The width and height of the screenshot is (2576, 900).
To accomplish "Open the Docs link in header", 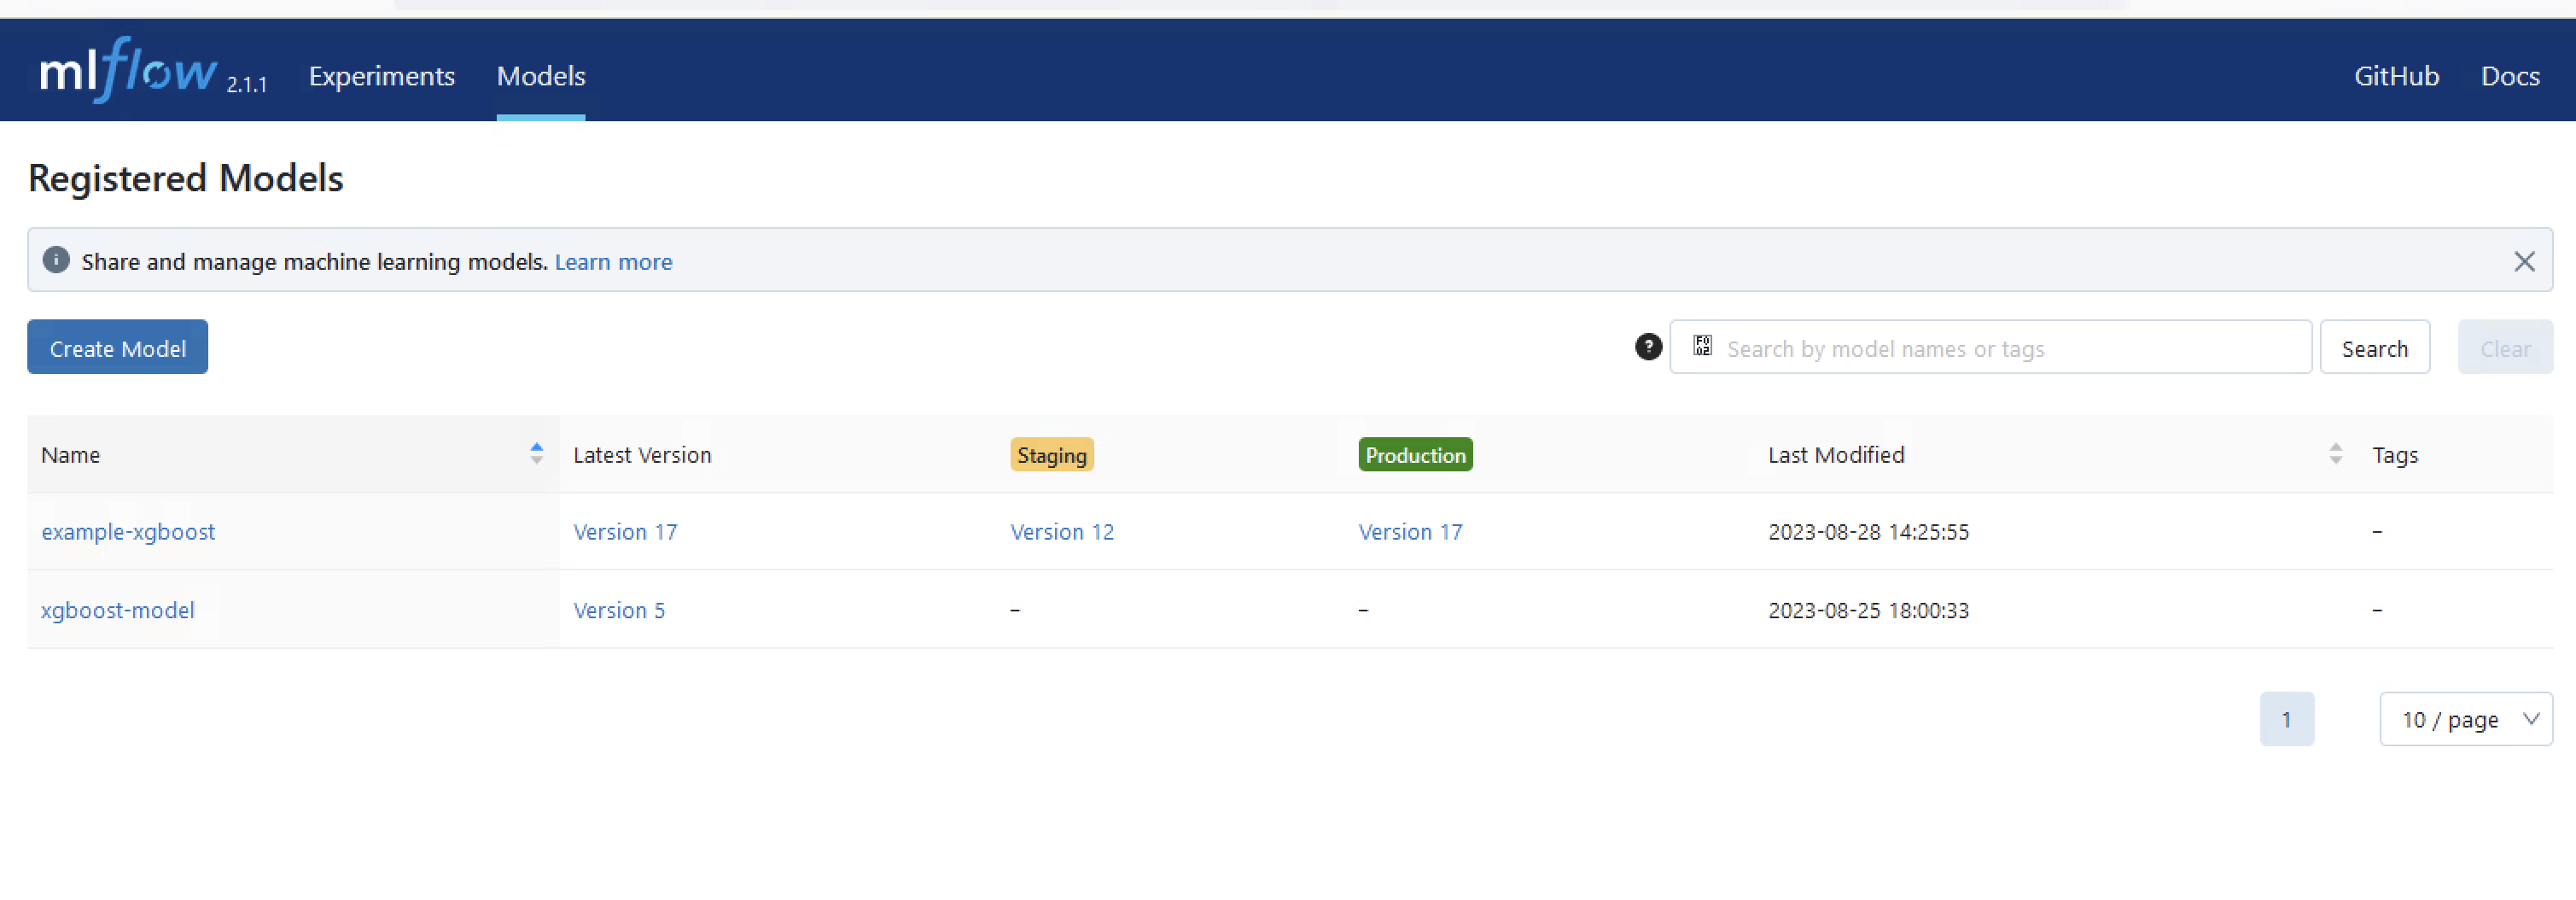I will 2510,76.
